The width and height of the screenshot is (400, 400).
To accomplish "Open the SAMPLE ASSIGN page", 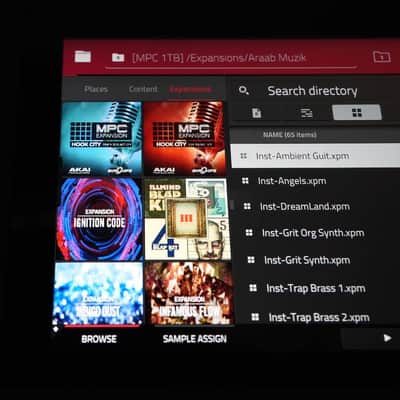I will pyautogui.click(x=195, y=339).
